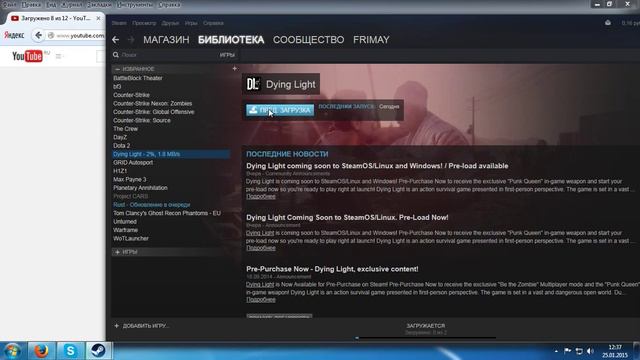Click the YouTube logo in browser
The image size is (640, 360).
pos(27,56)
